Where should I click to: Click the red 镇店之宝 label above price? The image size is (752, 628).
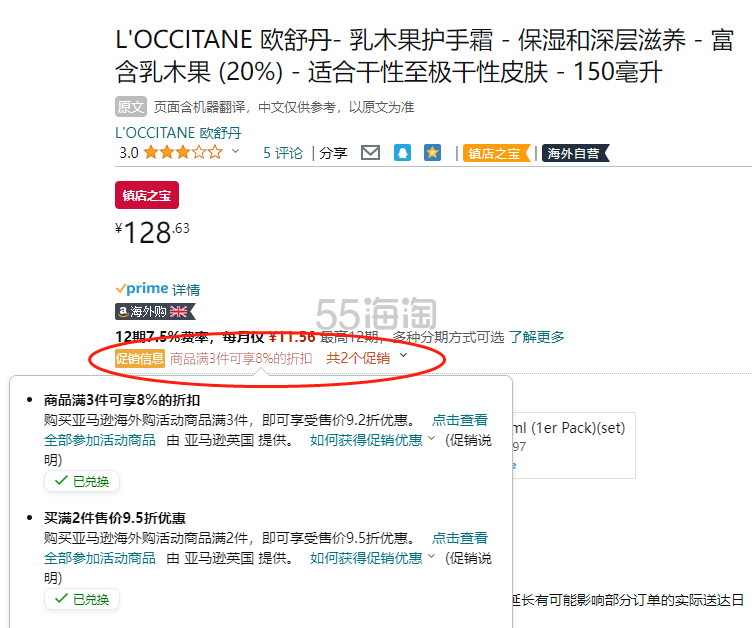click(x=147, y=195)
